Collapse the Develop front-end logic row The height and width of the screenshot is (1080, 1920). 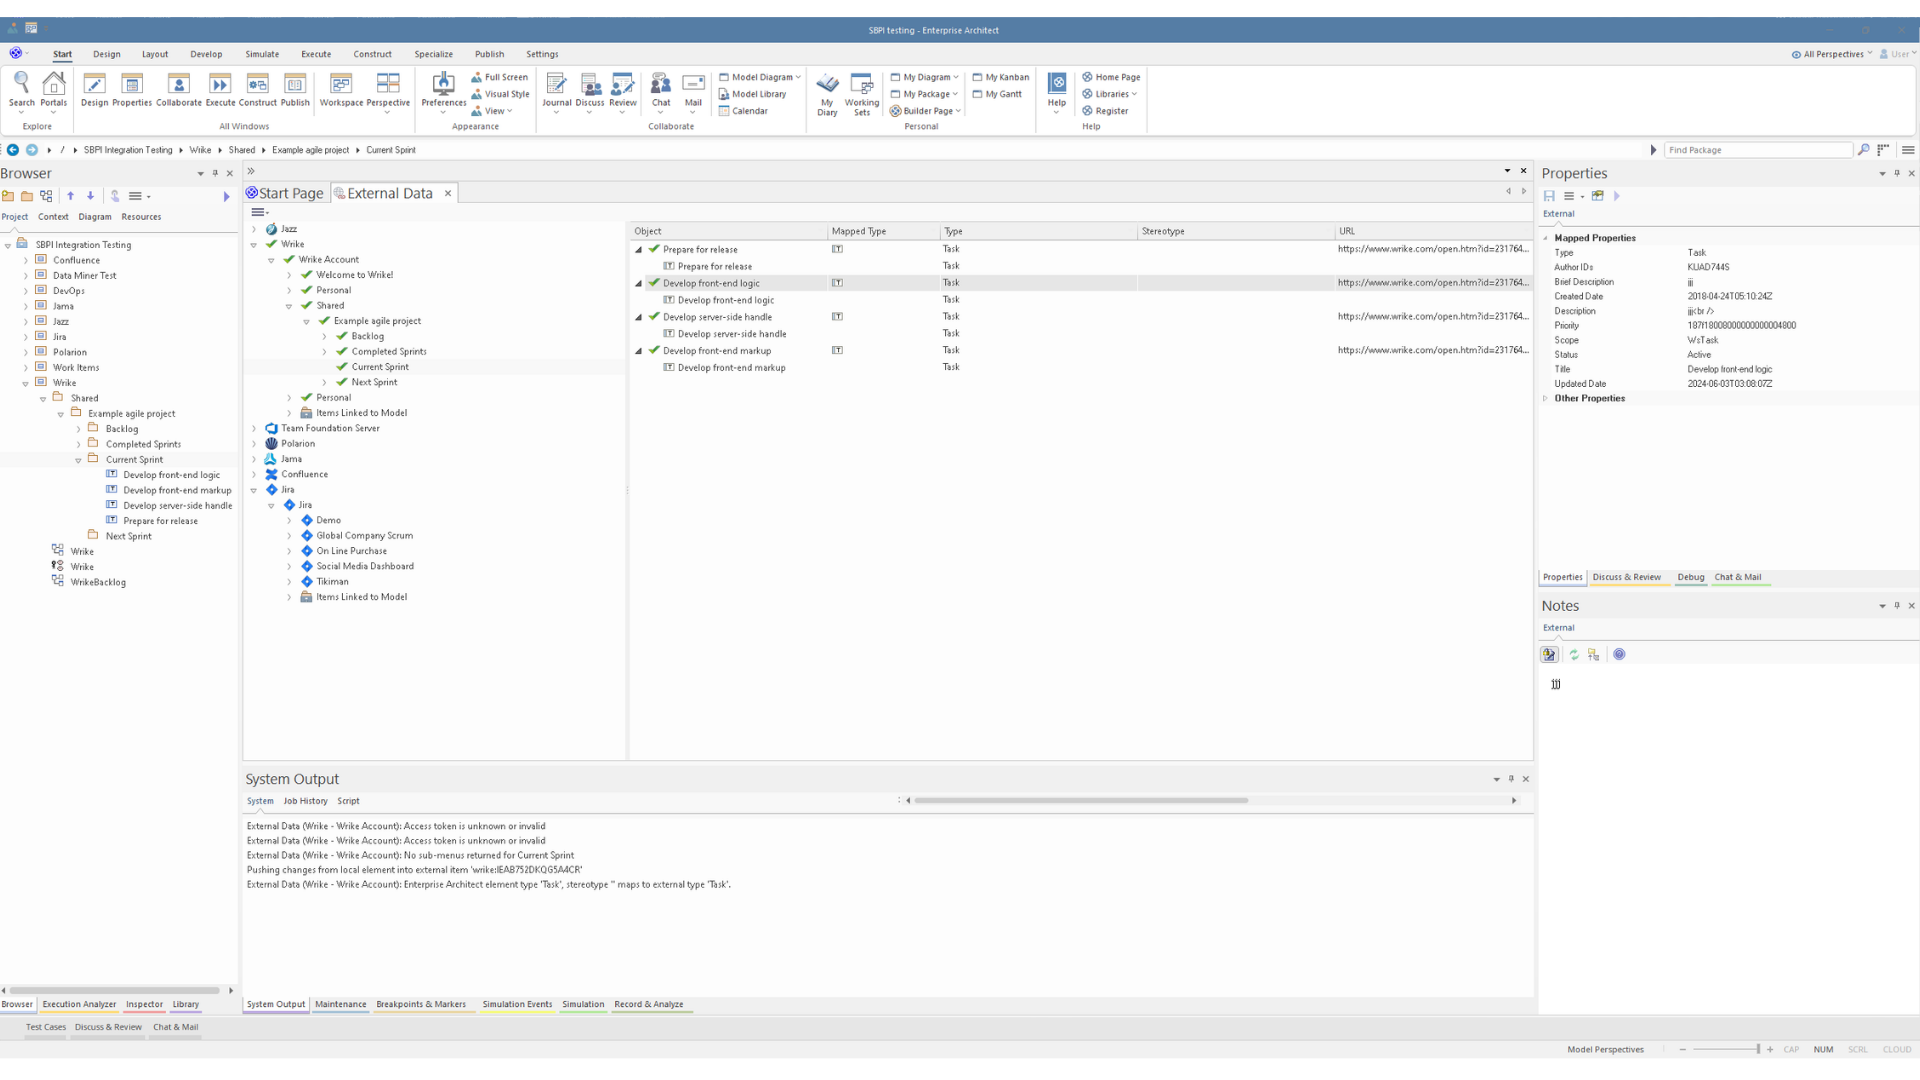(638, 283)
